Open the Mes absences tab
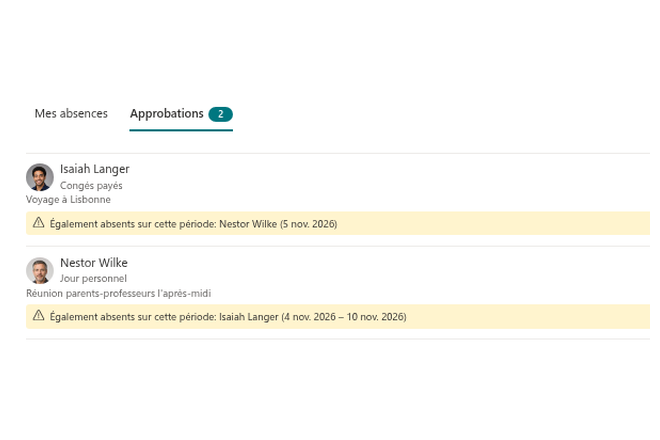This screenshot has height=440, width=660. (71, 114)
